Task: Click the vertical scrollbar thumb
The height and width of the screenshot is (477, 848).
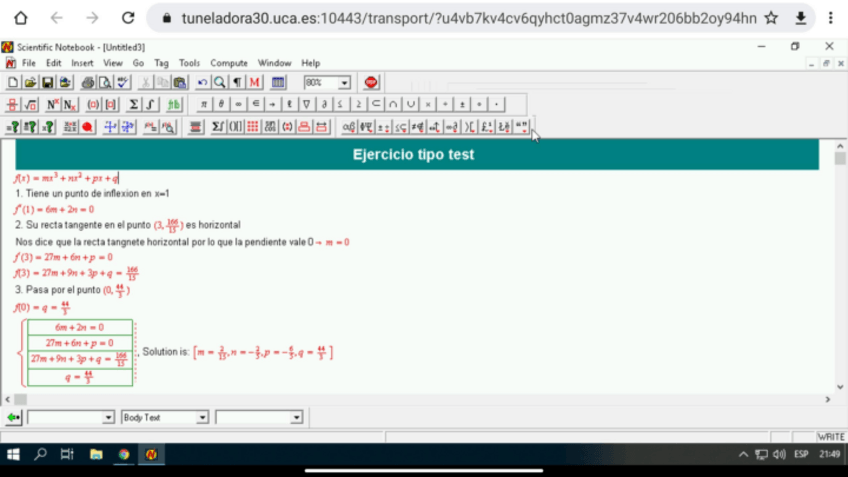Action: [x=839, y=158]
